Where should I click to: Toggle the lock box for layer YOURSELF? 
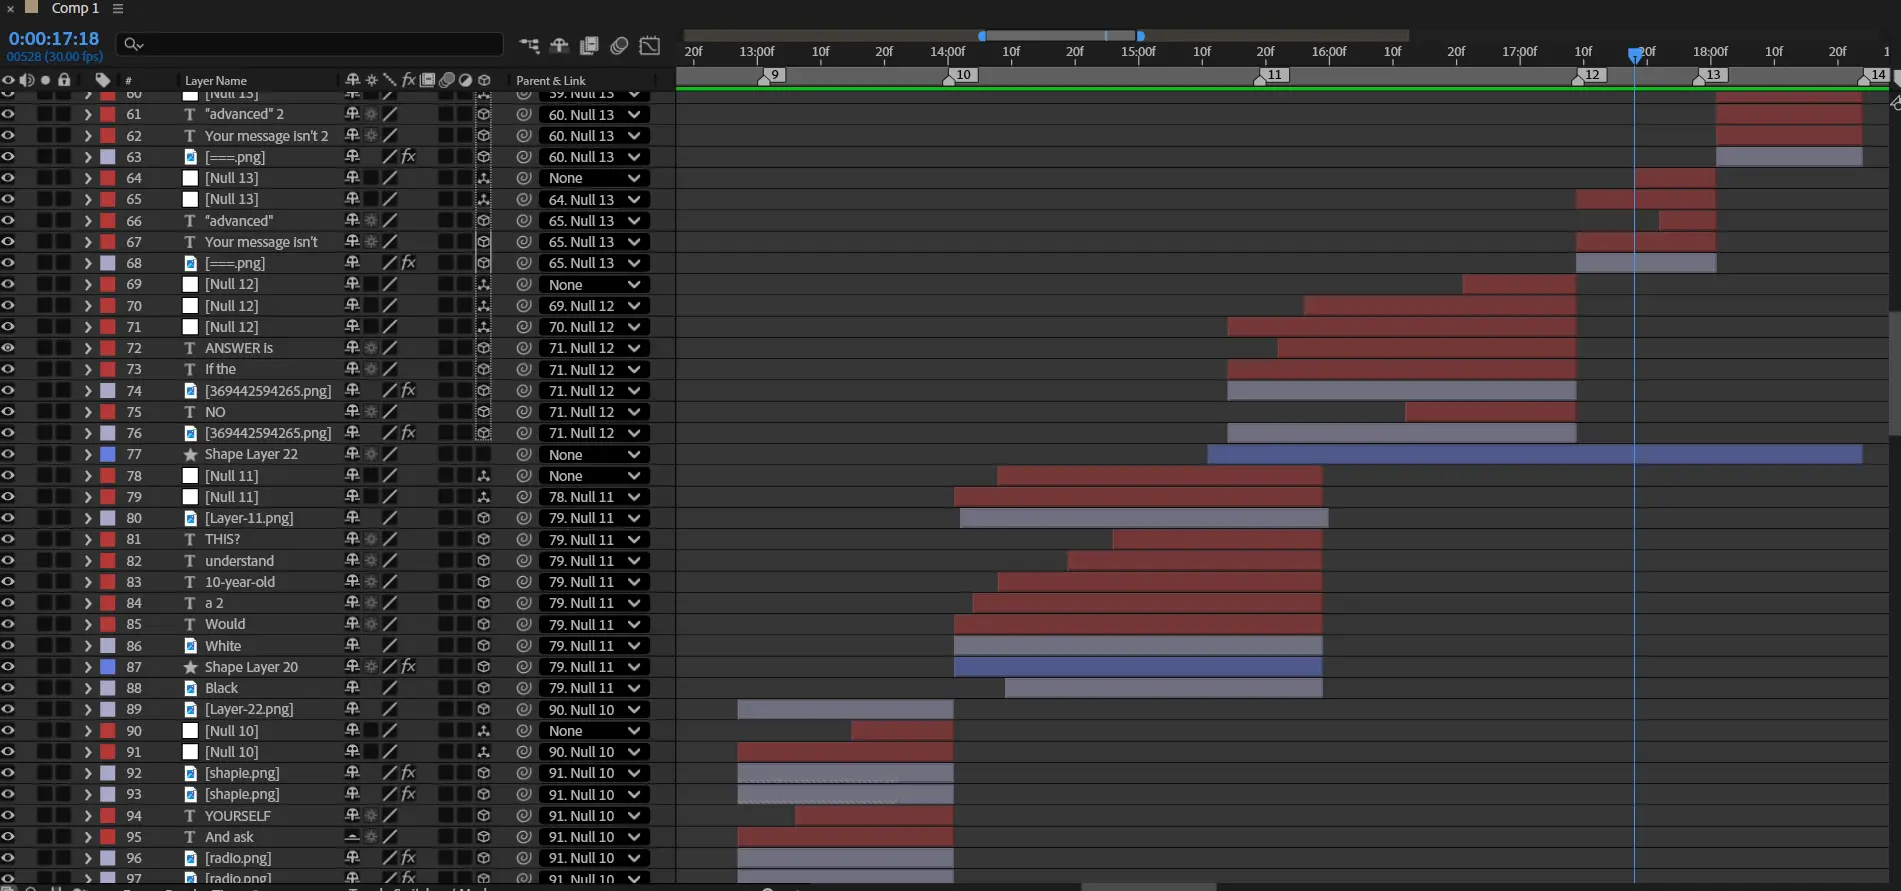[x=64, y=816]
